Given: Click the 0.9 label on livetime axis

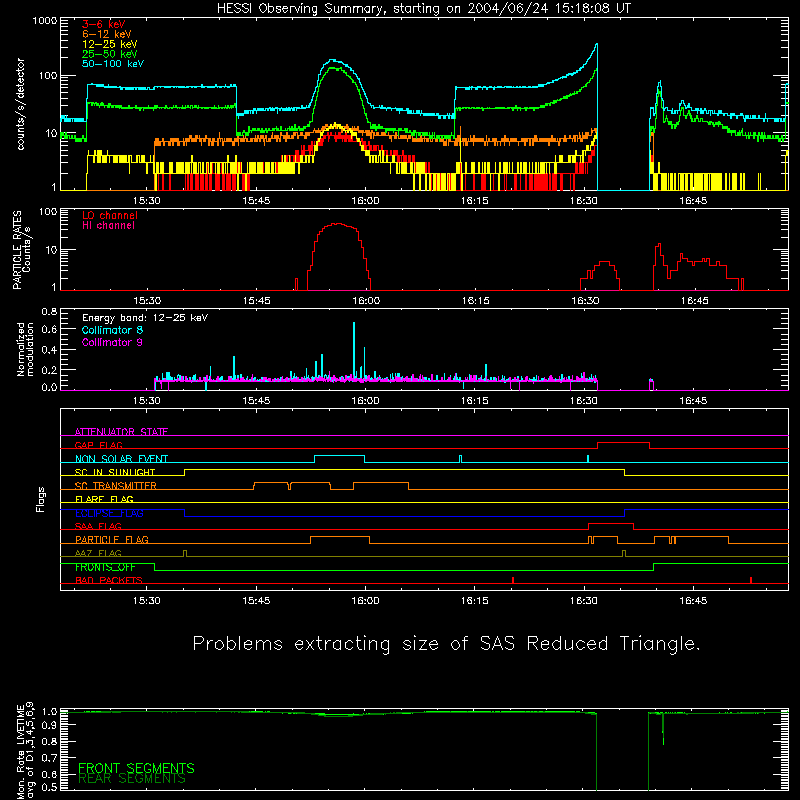Looking at the screenshot, I should point(49,725).
